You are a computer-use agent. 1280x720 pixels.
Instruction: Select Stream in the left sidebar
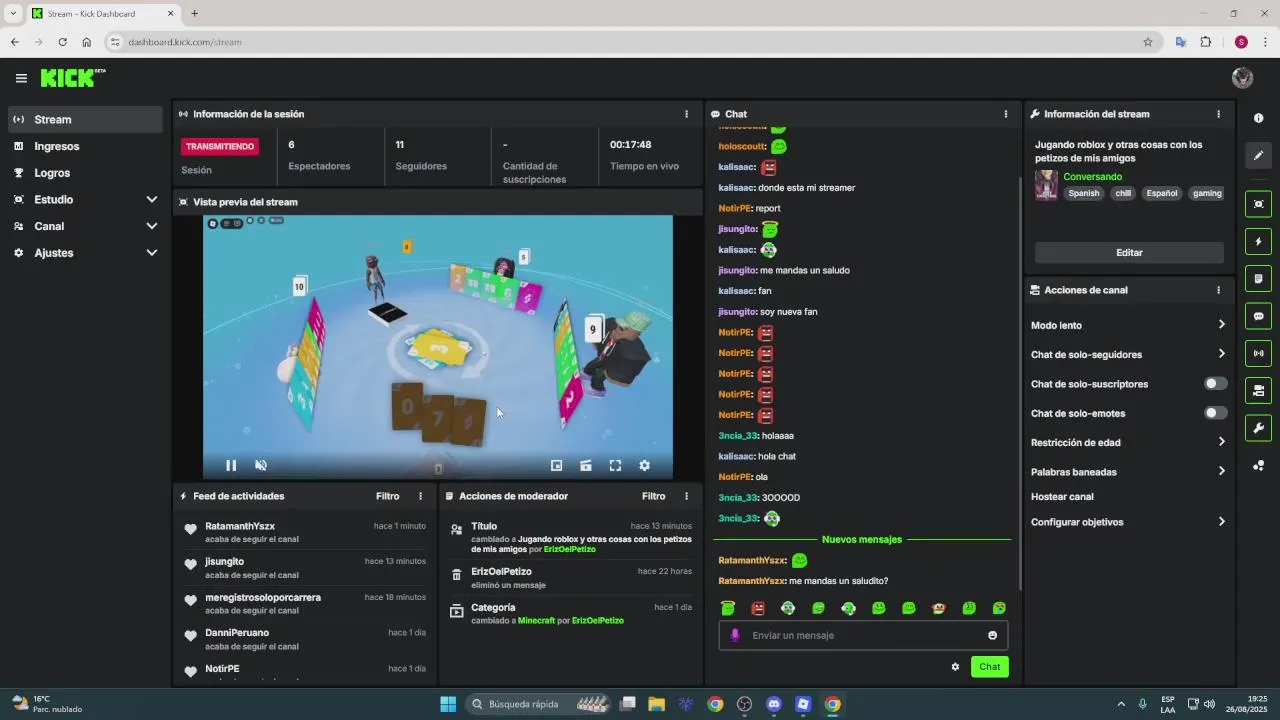(x=85, y=119)
